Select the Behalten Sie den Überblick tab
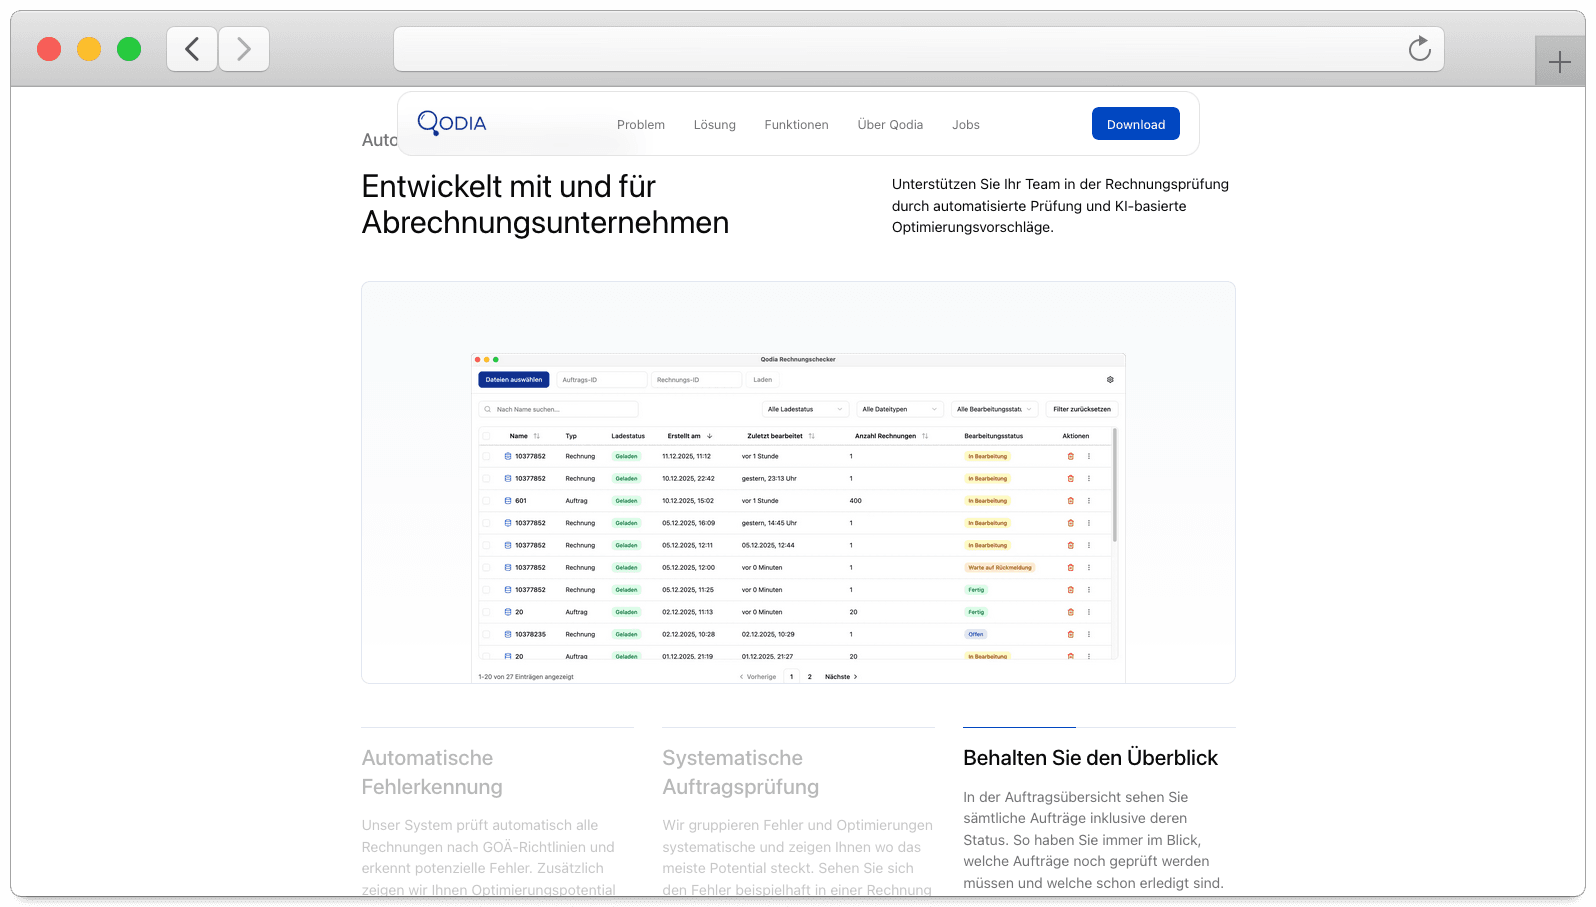 click(1090, 758)
